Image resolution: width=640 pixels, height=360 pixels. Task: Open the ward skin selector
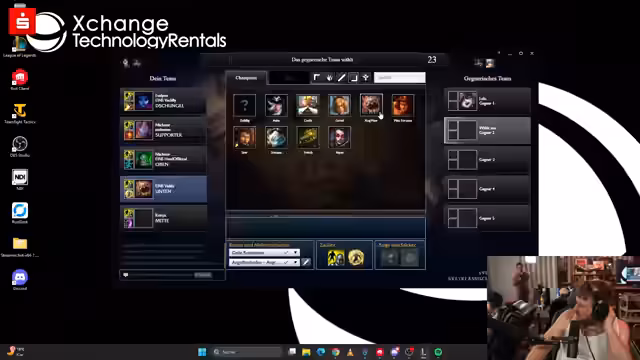[390, 258]
